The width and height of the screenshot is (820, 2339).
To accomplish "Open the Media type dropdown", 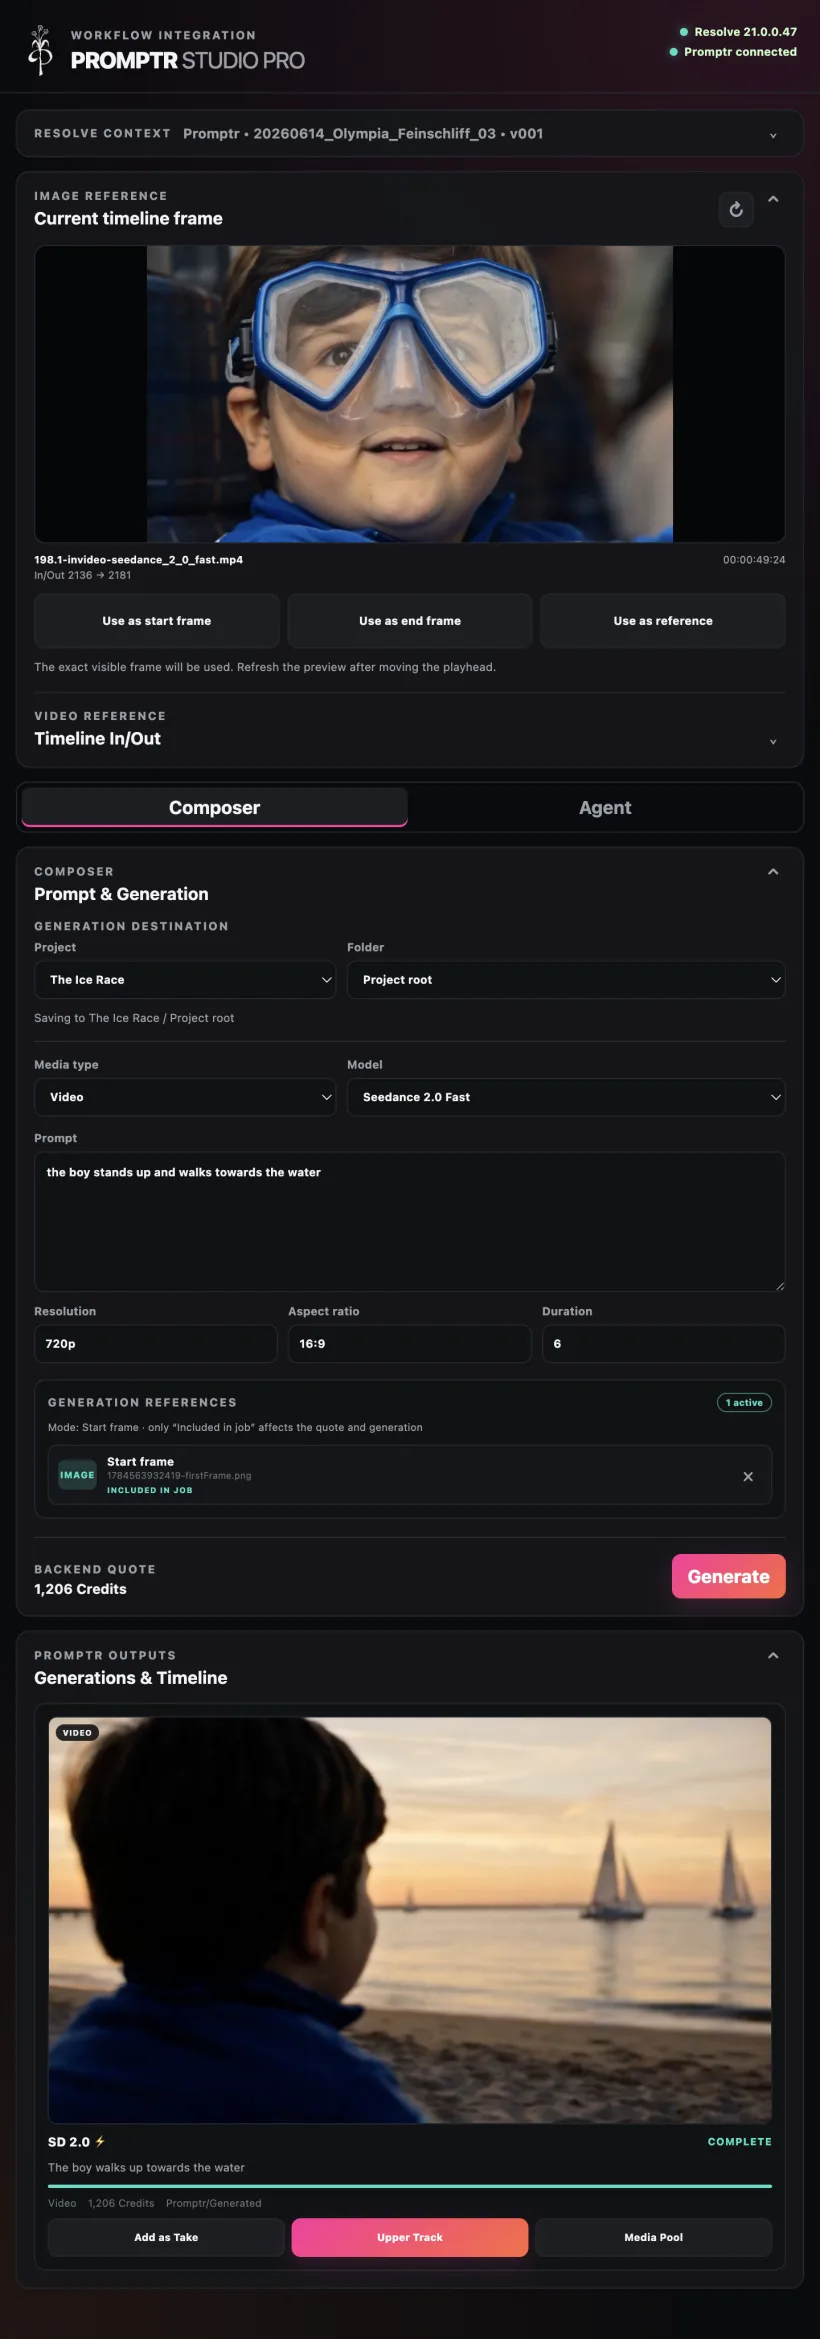I will click(x=185, y=1097).
